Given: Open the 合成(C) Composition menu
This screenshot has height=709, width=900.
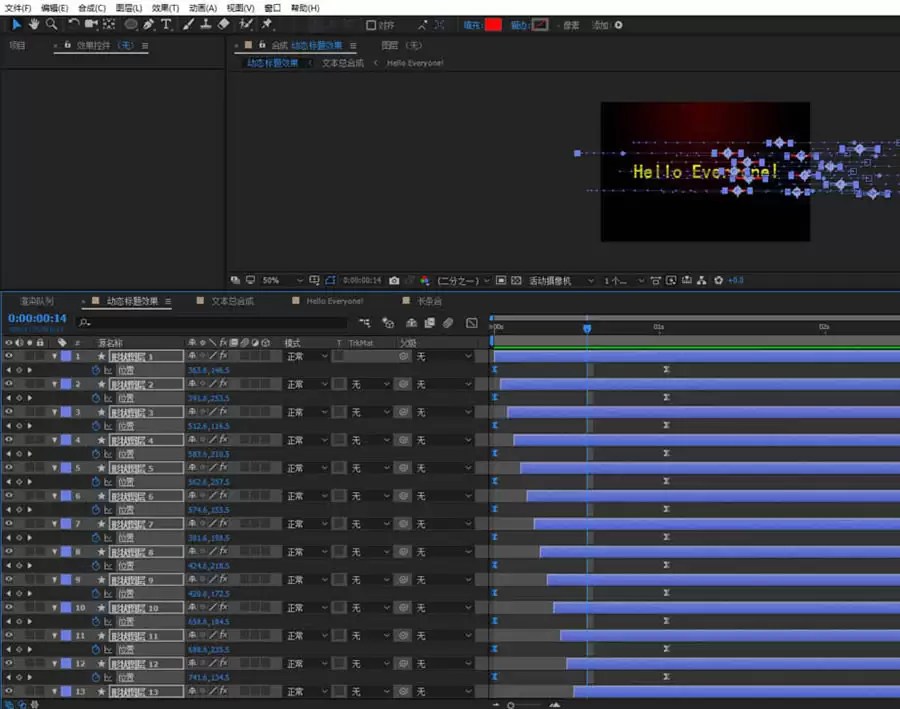Looking at the screenshot, I should 92,8.
